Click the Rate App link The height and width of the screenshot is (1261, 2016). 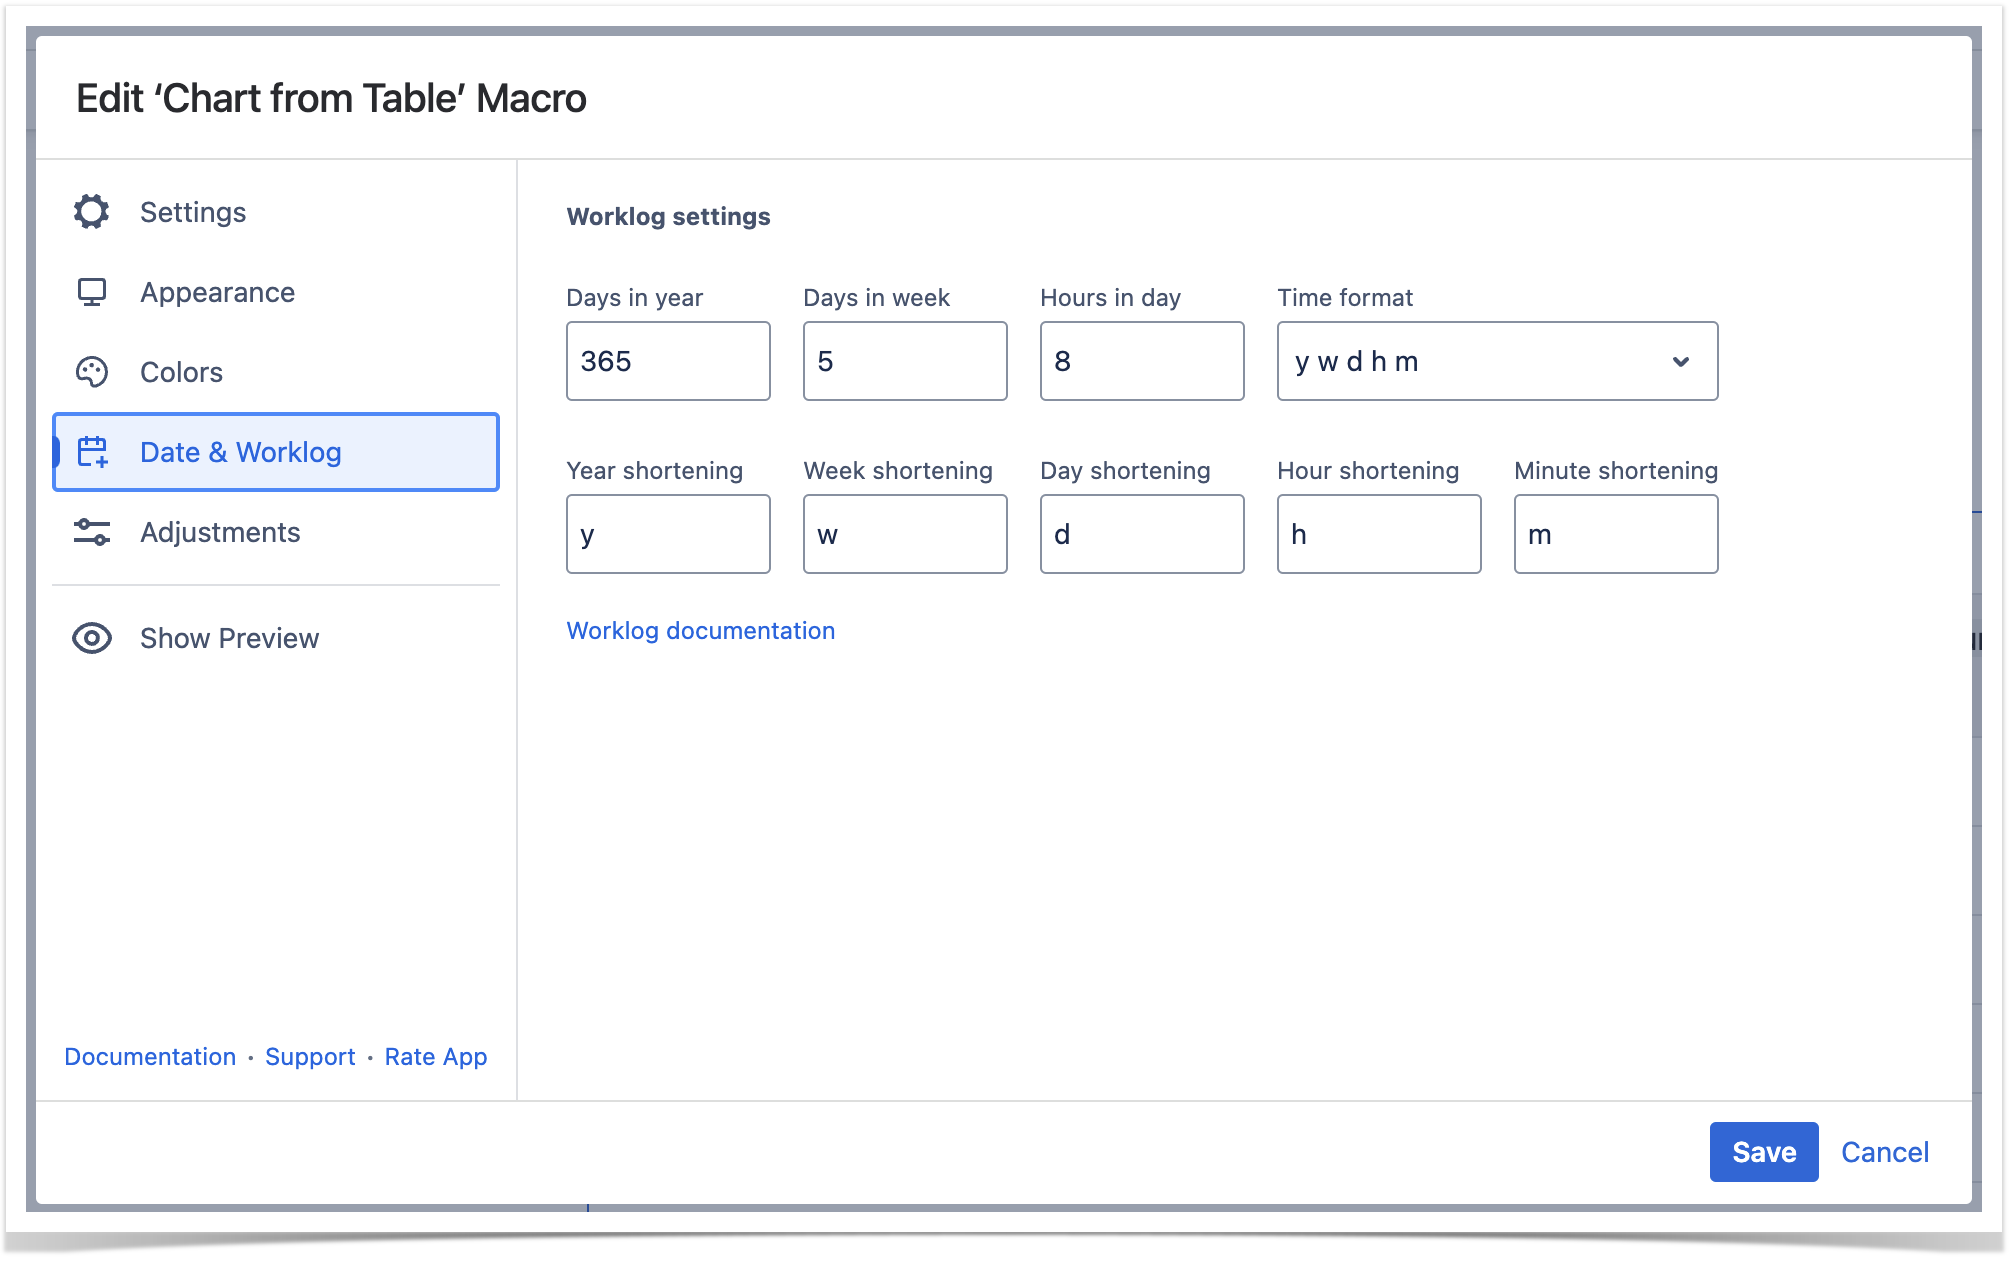(436, 1057)
